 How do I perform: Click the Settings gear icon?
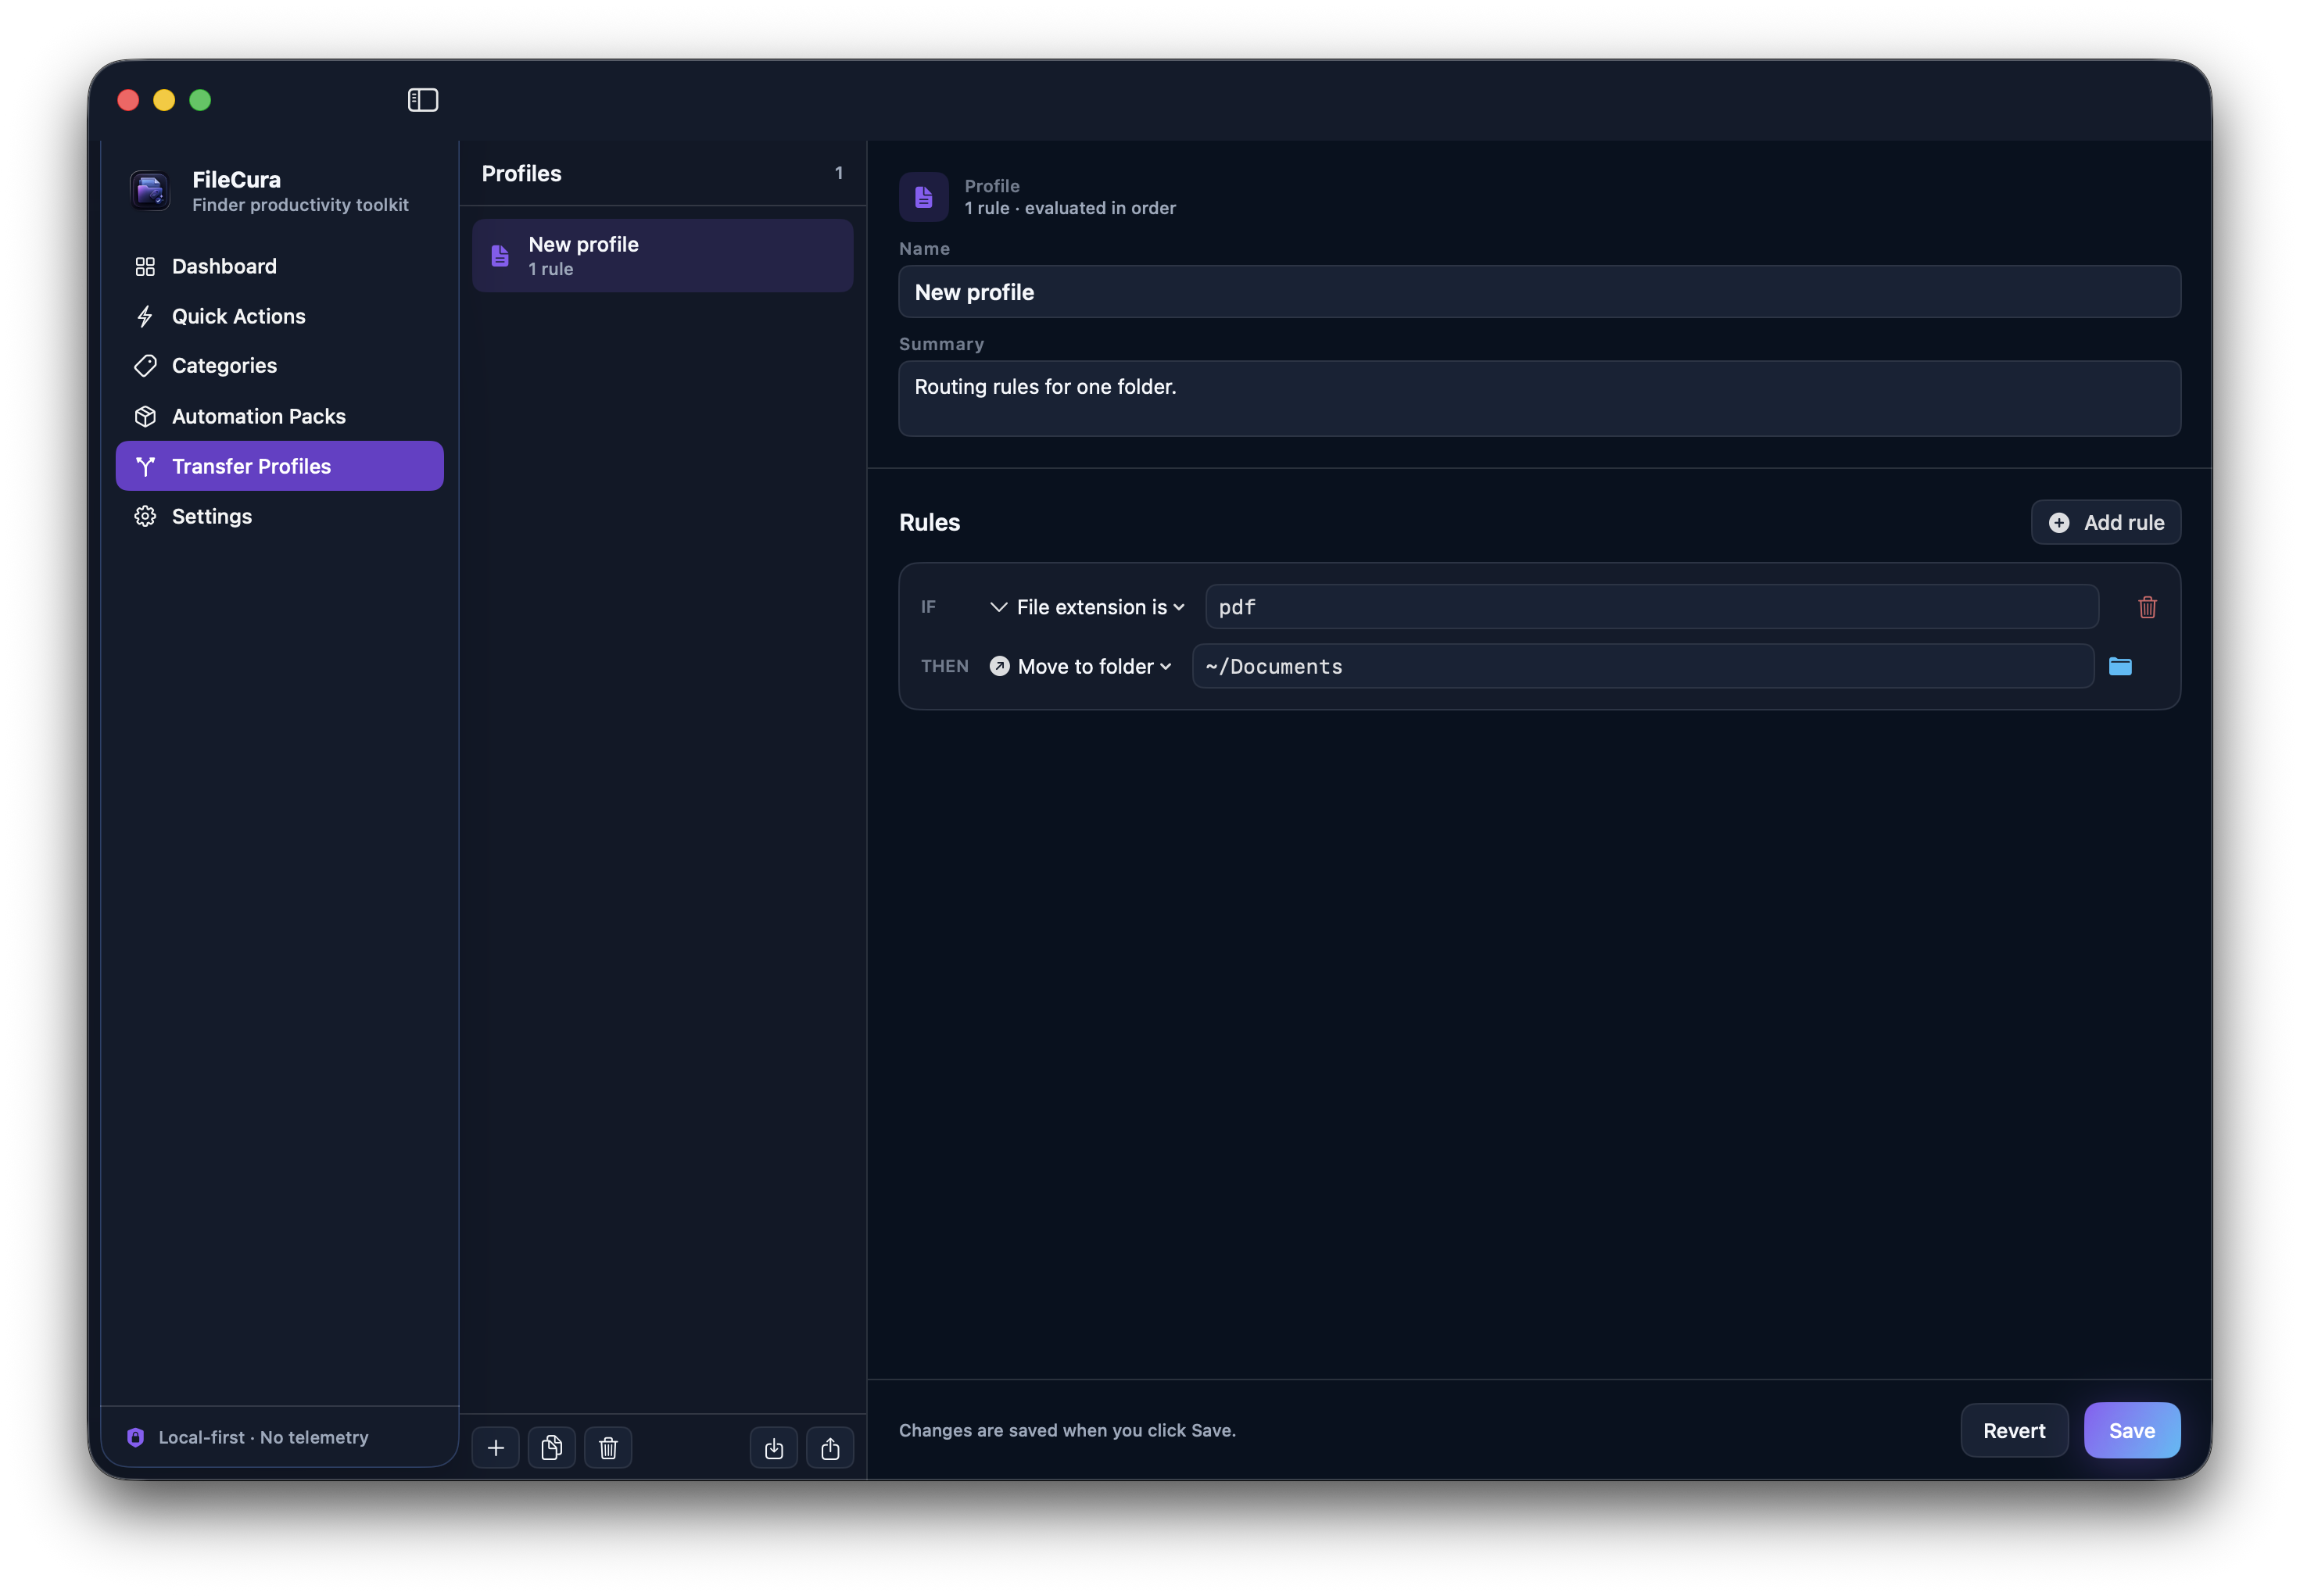(x=145, y=516)
